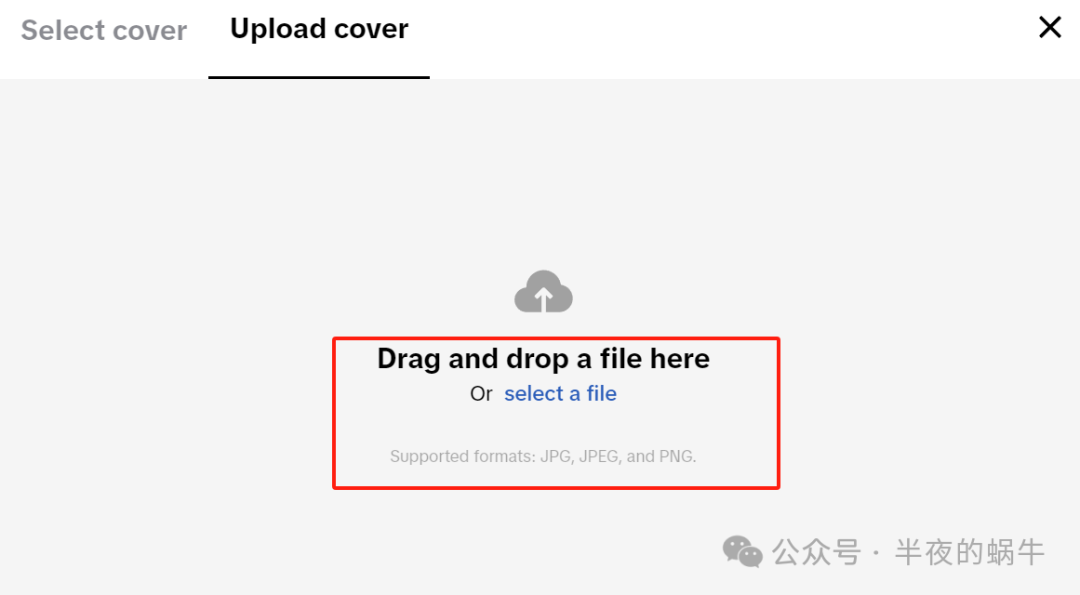Click 'JPG' in the supported formats line

pos(554,456)
